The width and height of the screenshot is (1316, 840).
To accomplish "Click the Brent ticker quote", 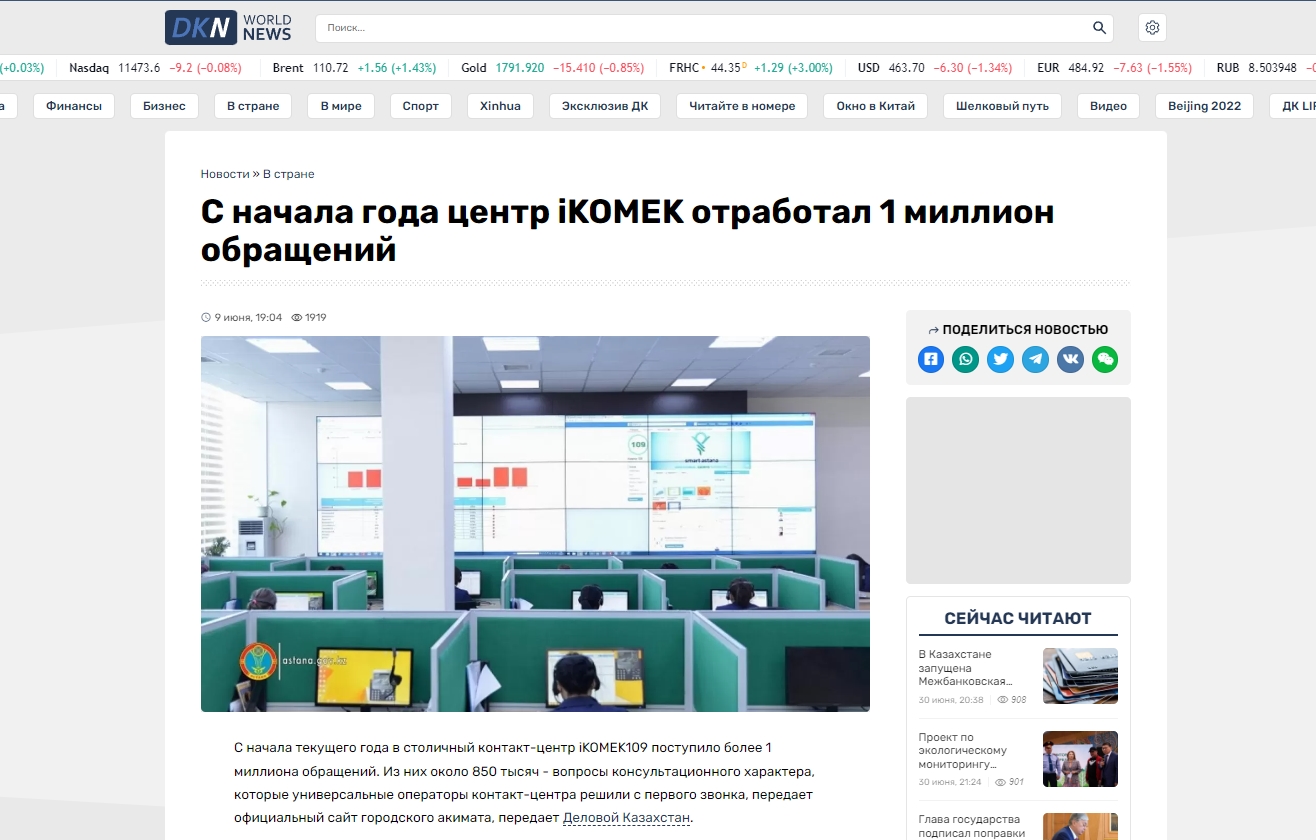I will (x=354, y=68).
